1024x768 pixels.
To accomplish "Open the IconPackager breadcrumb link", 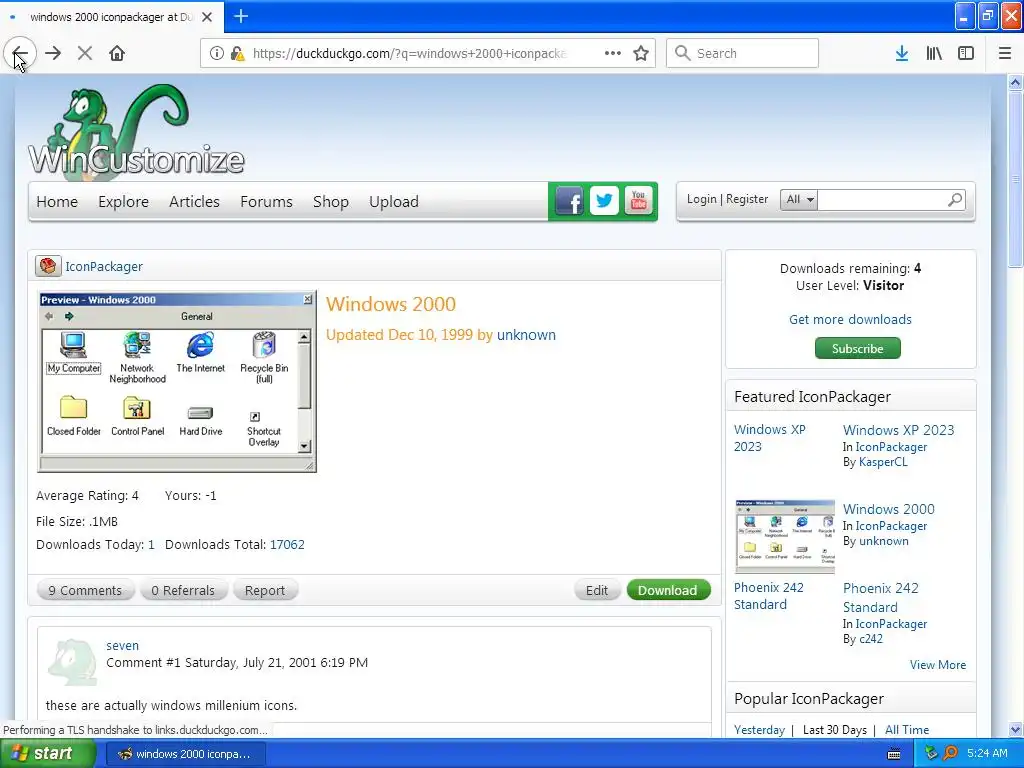I will [104, 266].
